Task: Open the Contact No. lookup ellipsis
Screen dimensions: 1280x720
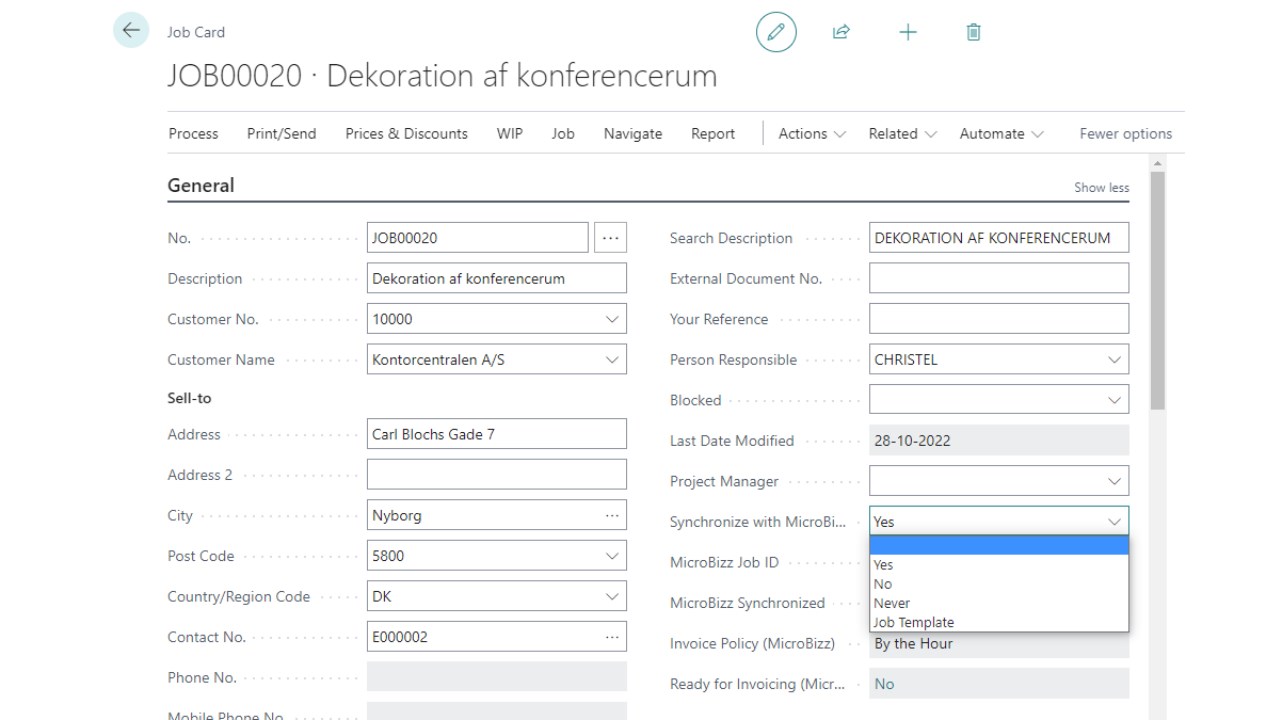Action: (612, 637)
